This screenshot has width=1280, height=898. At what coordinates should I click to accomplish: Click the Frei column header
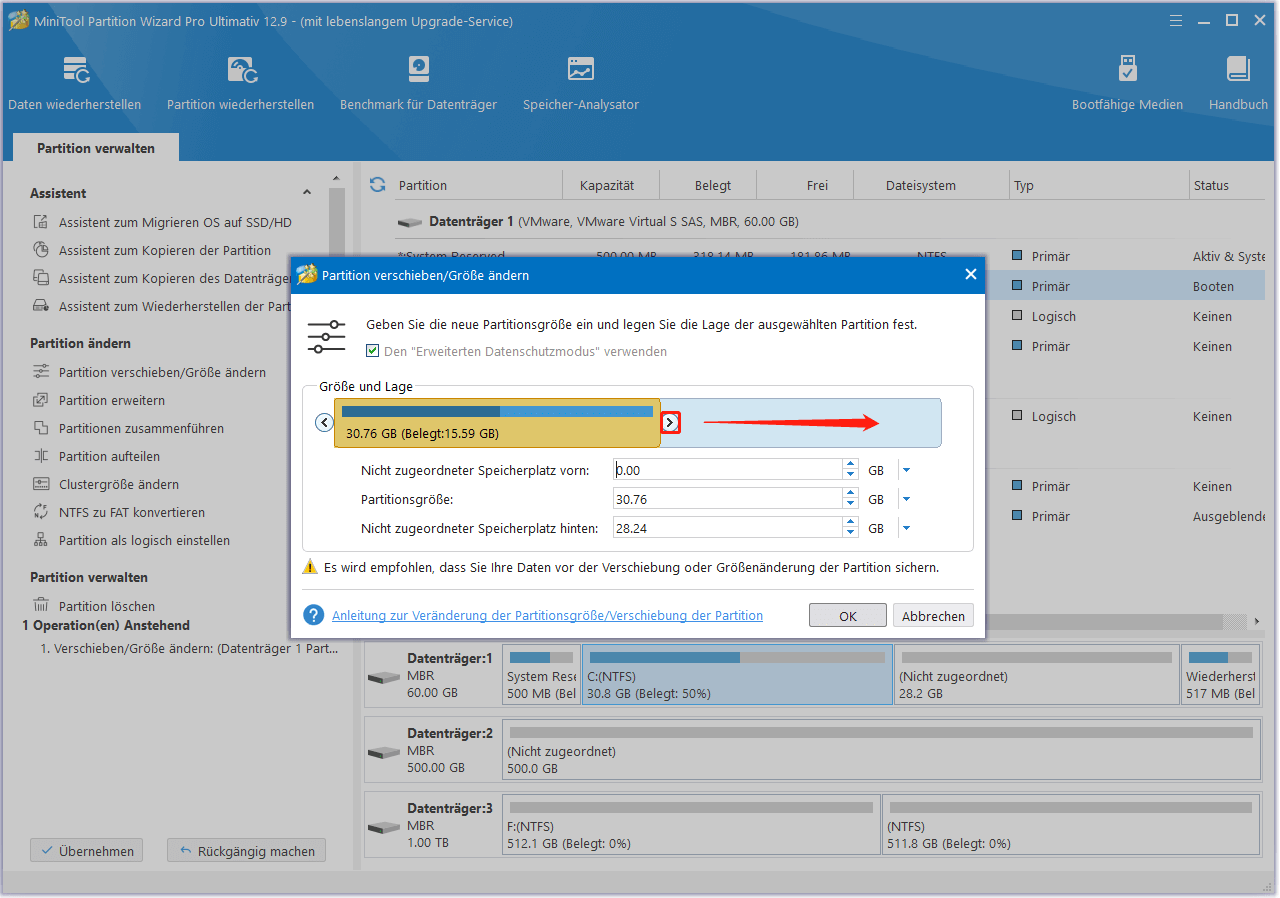click(817, 185)
